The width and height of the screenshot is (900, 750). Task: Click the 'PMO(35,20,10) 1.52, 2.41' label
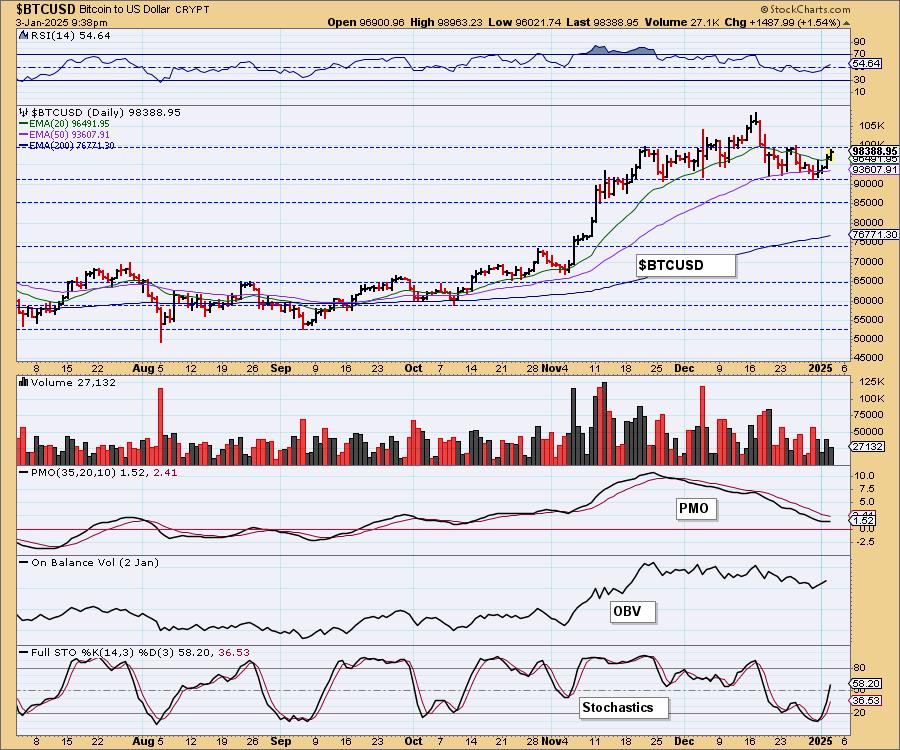point(104,472)
